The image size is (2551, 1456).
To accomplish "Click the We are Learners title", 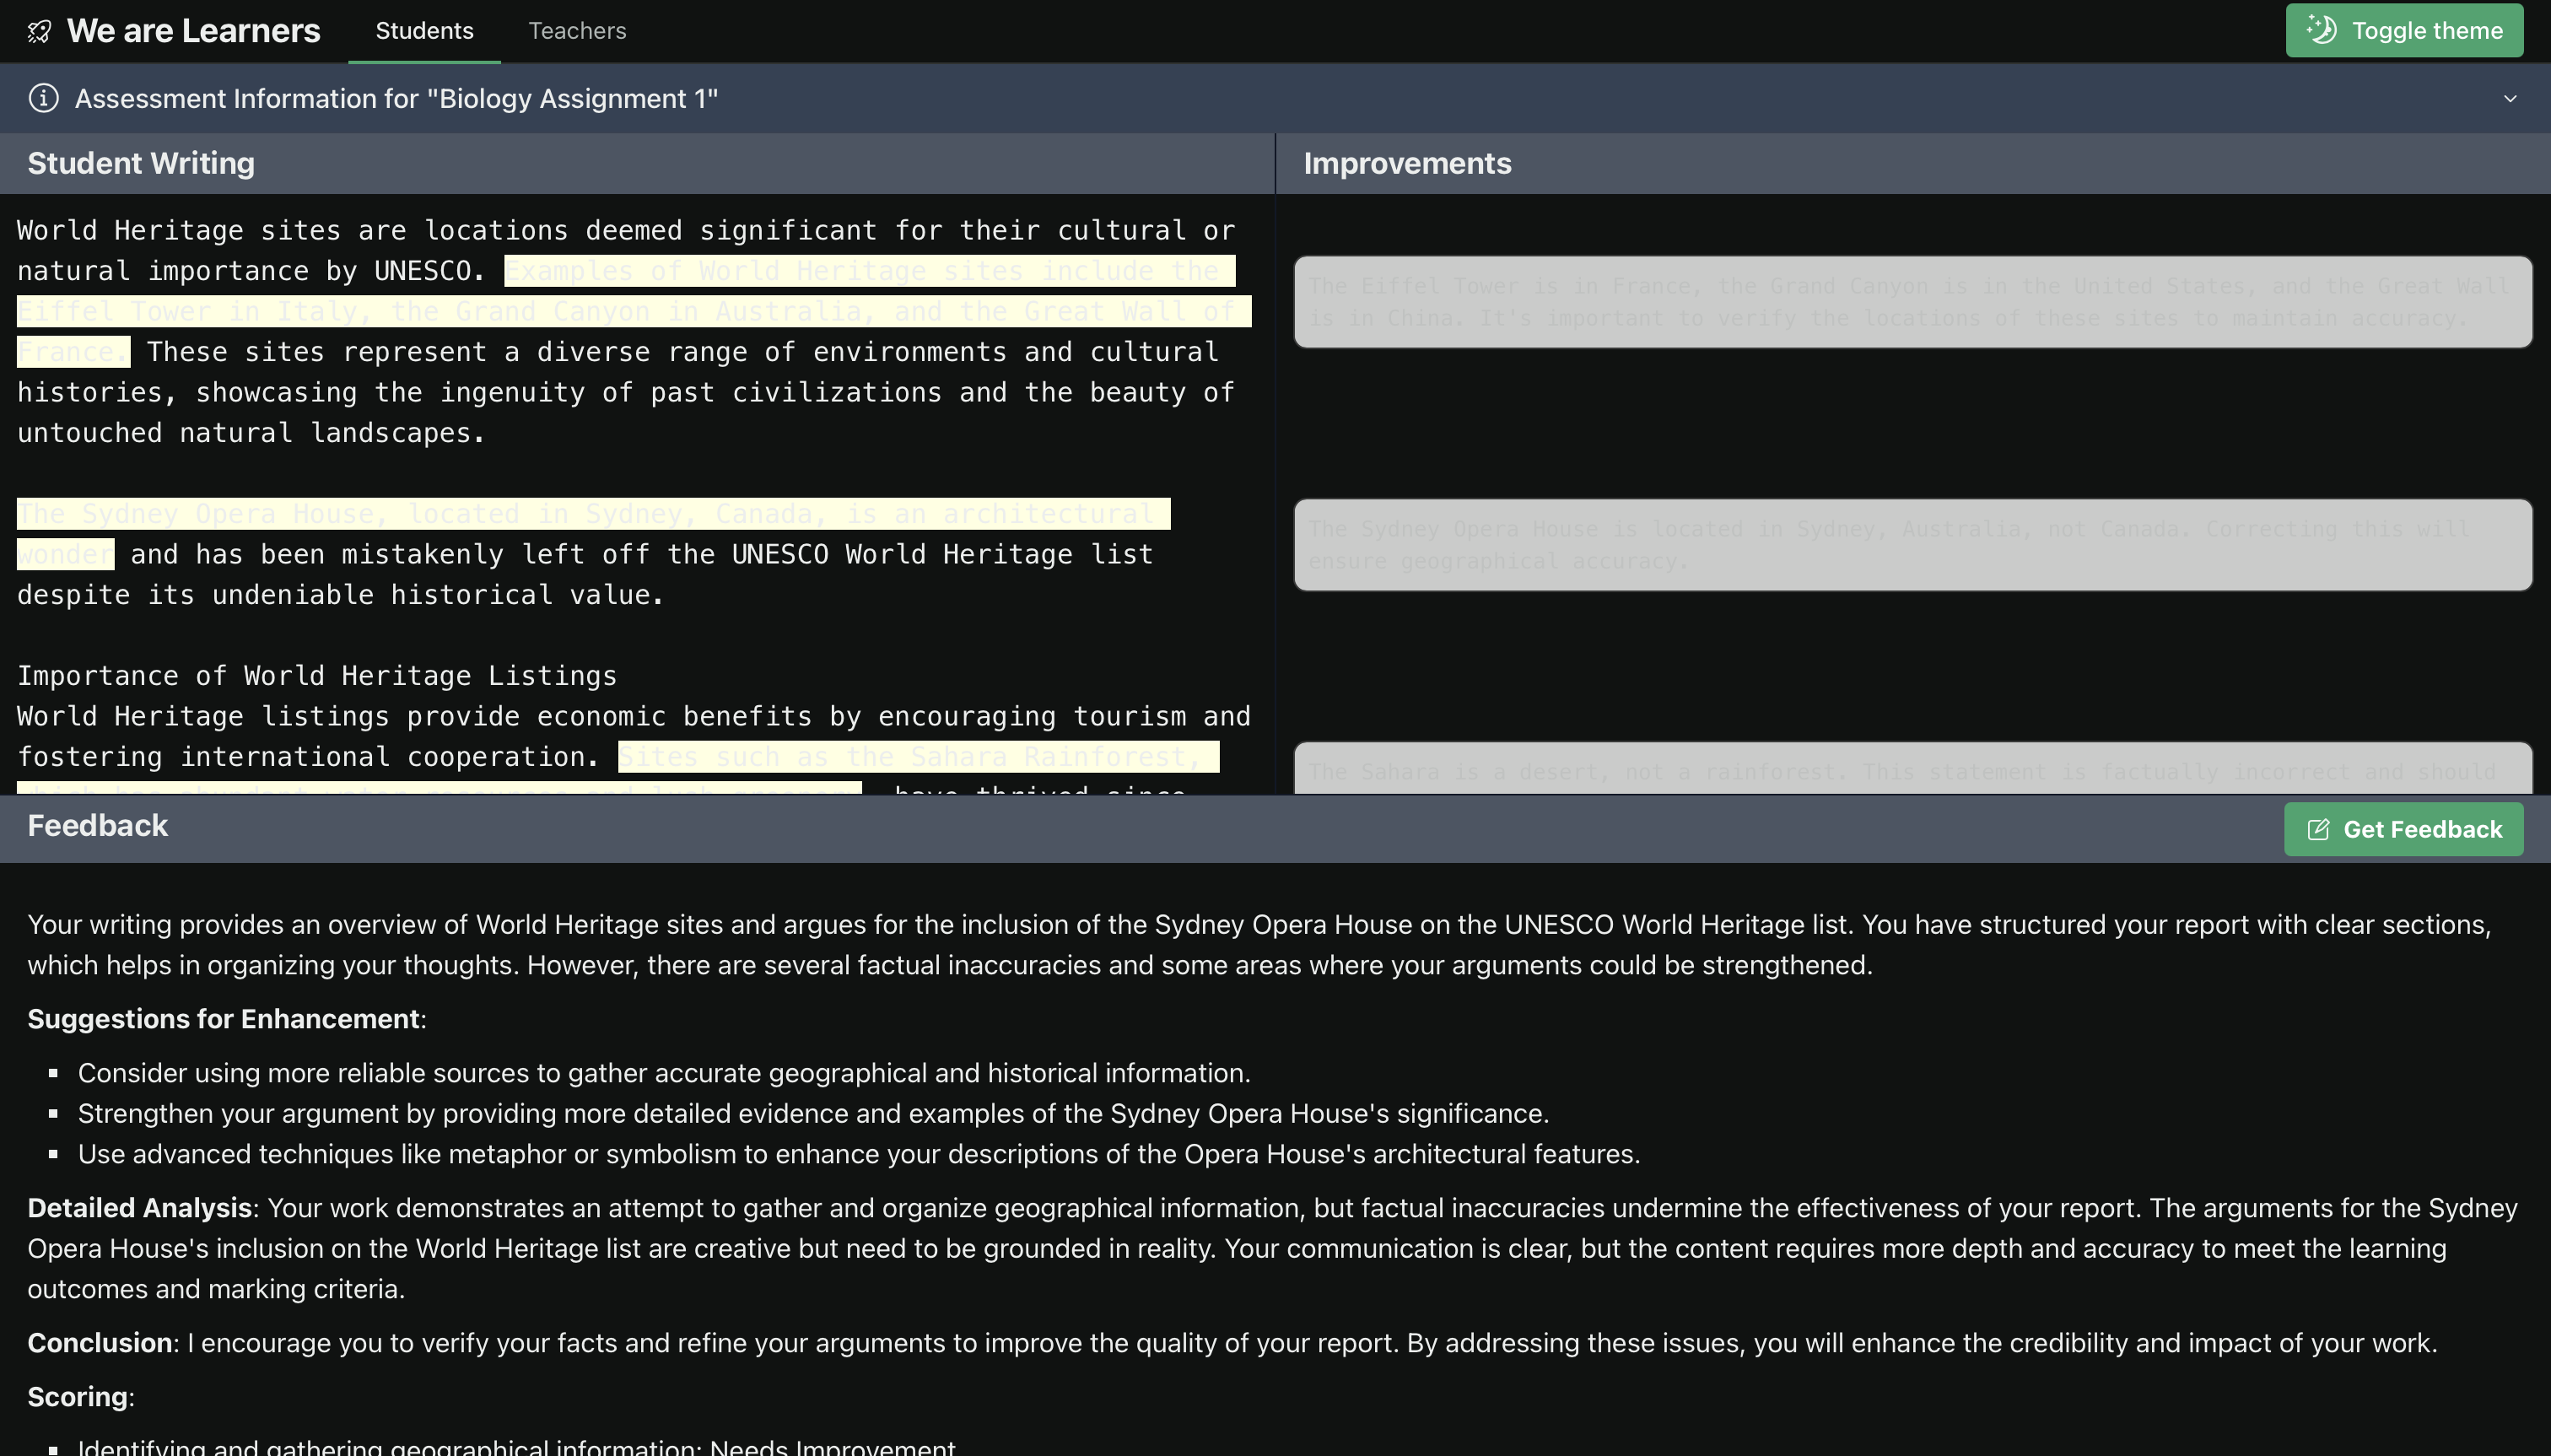I will [x=193, y=31].
